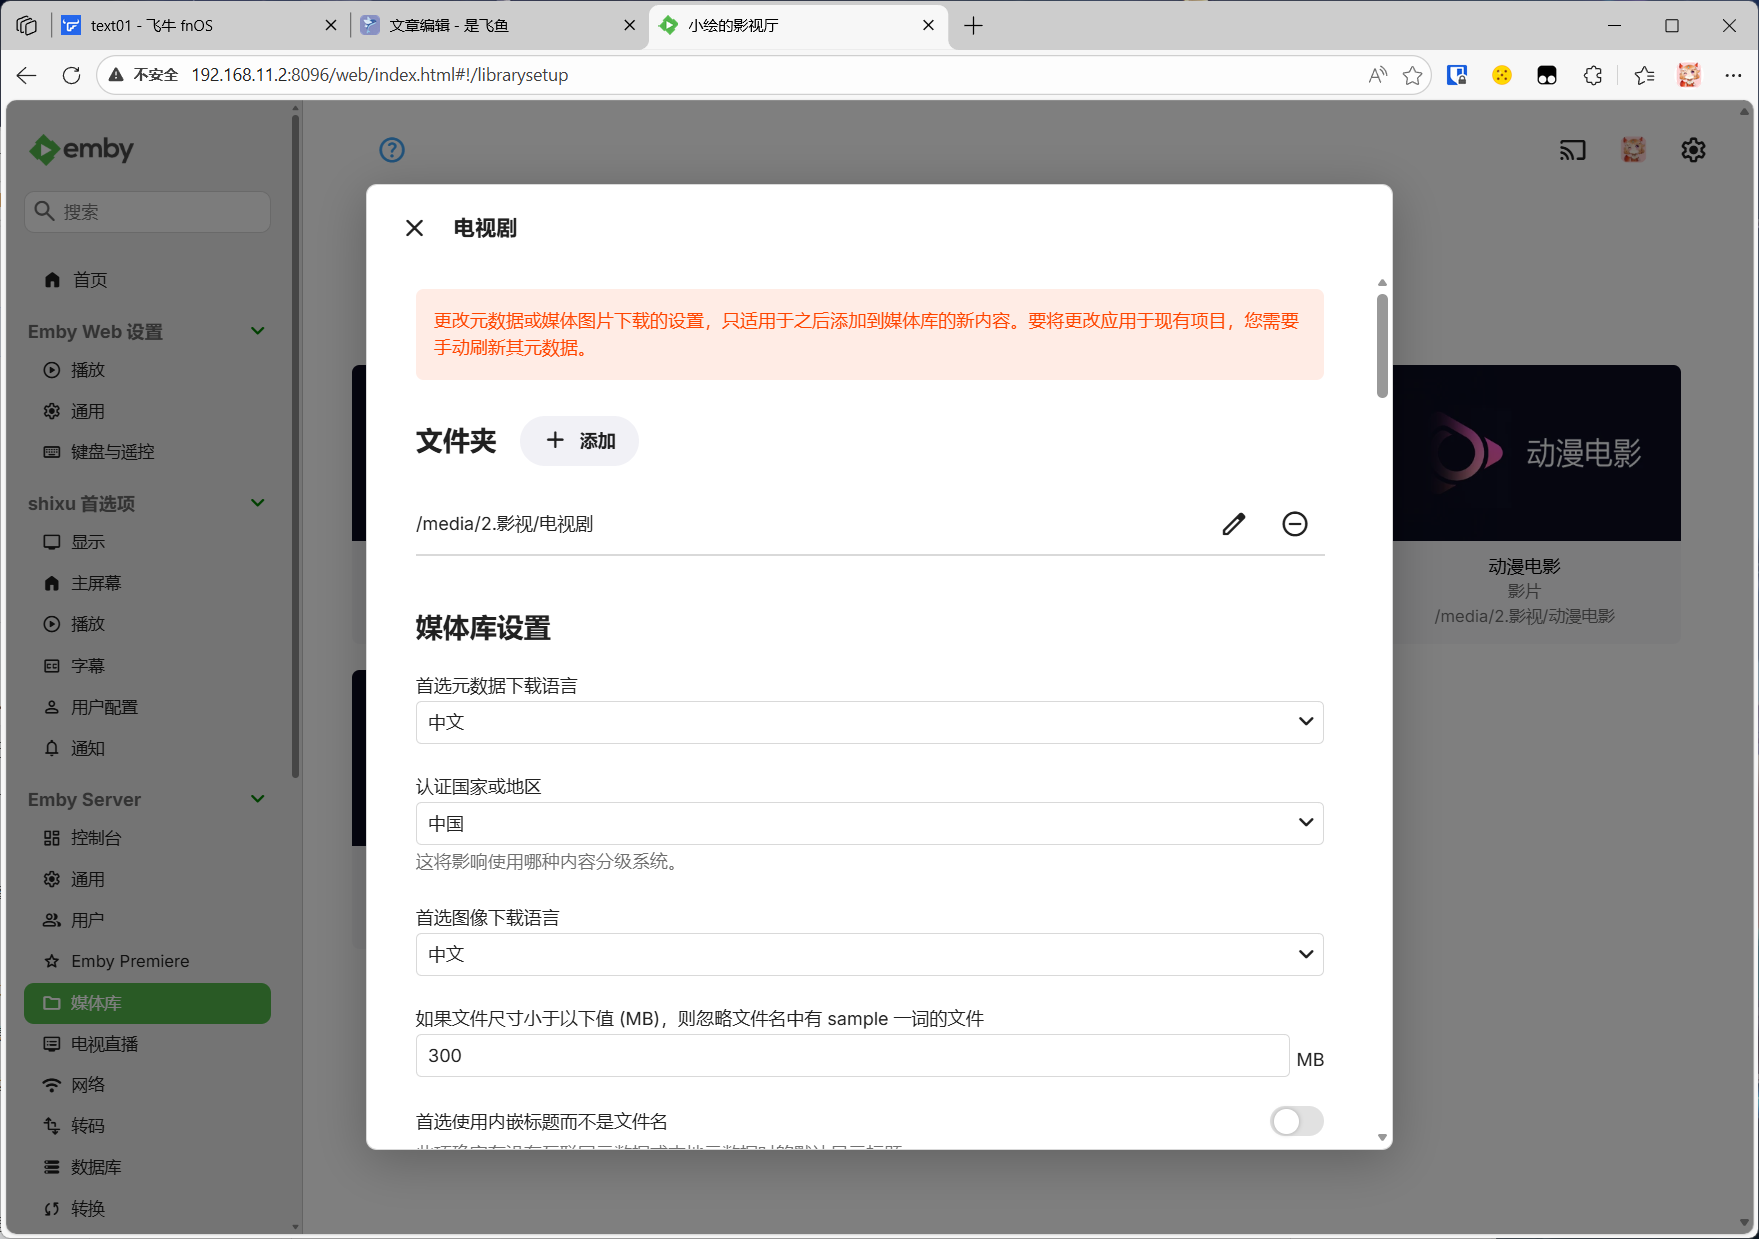Viewport: 1759px width, 1239px height.
Task: Open the 认证国家或地区 dropdown
Action: tap(869, 823)
